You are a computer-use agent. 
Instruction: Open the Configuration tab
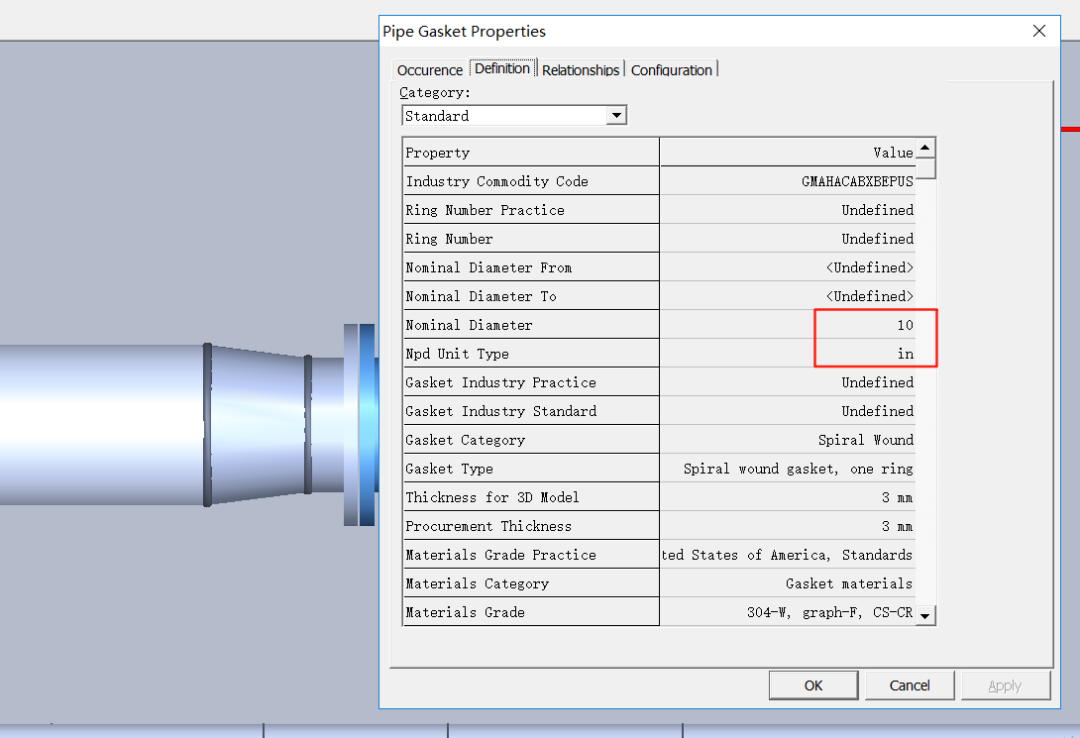pyautogui.click(x=672, y=70)
